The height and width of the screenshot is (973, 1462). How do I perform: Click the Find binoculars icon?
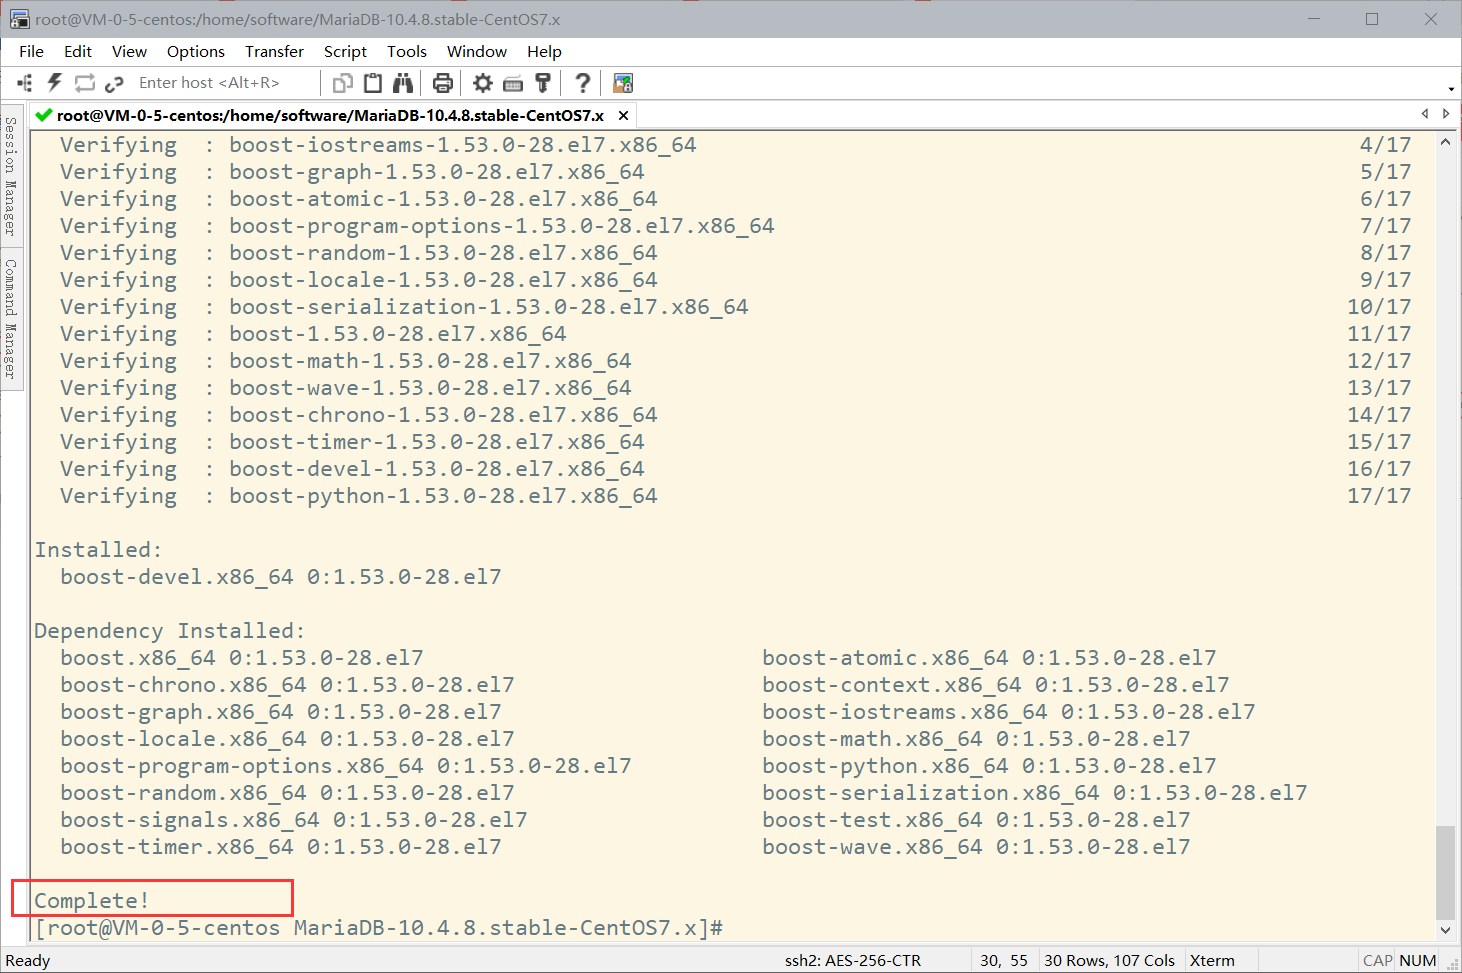point(403,83)
